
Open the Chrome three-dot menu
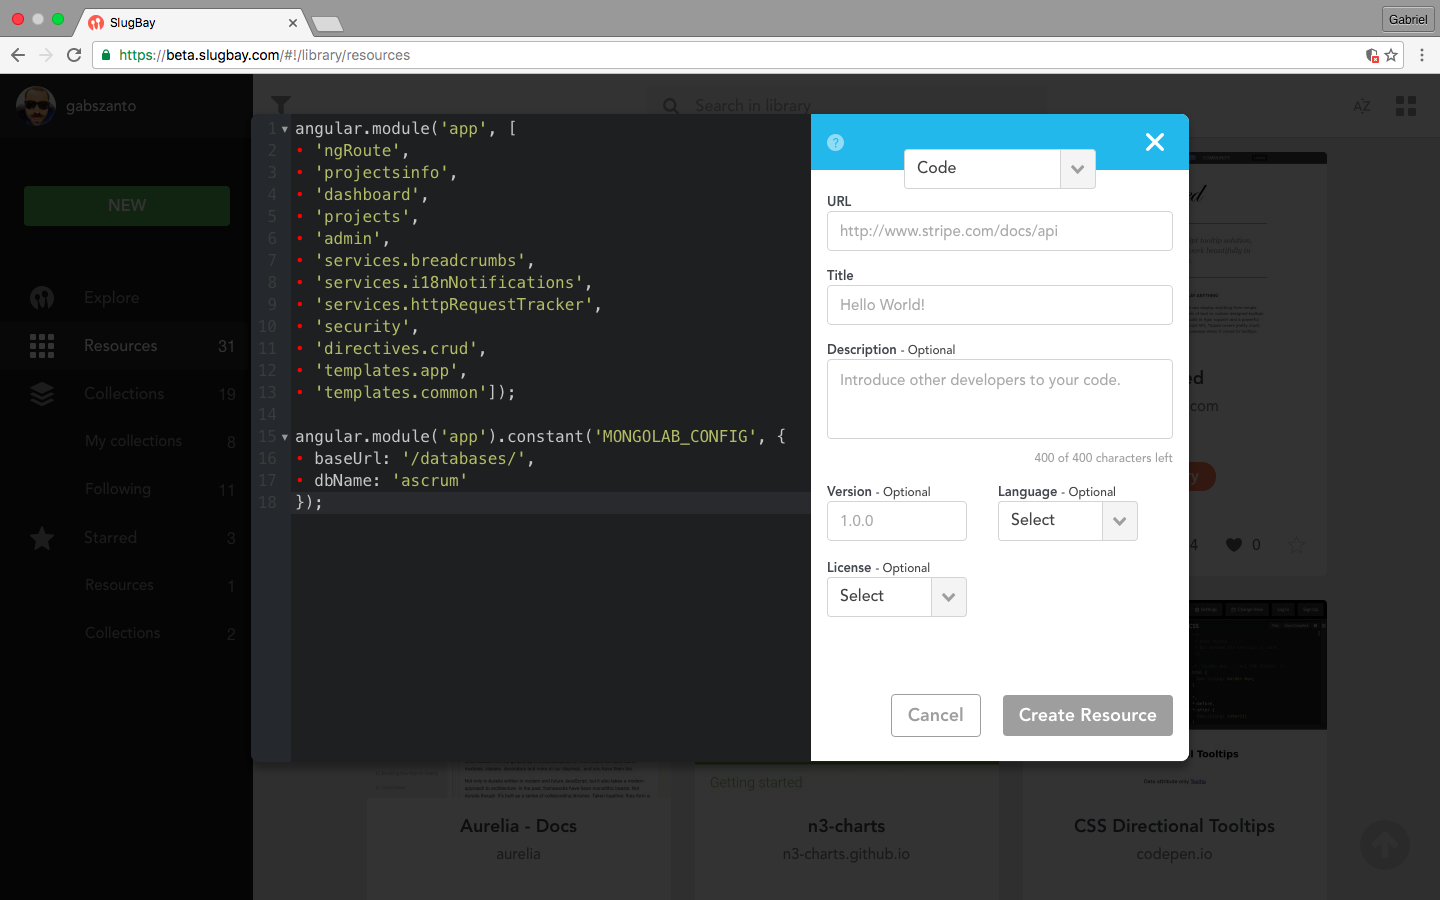tap(1422, 55)
